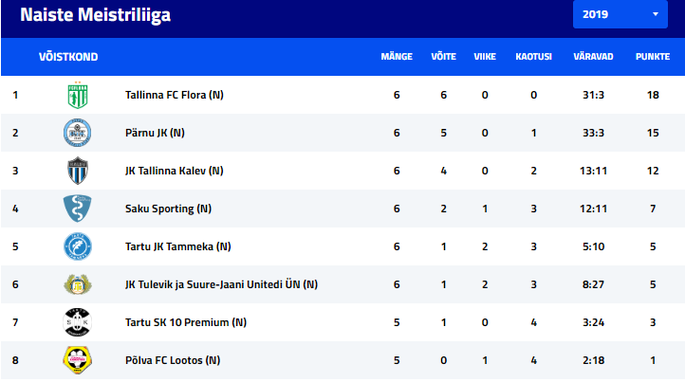Open the JK Tallinna Kalev shield logo

tap(78, 170)
